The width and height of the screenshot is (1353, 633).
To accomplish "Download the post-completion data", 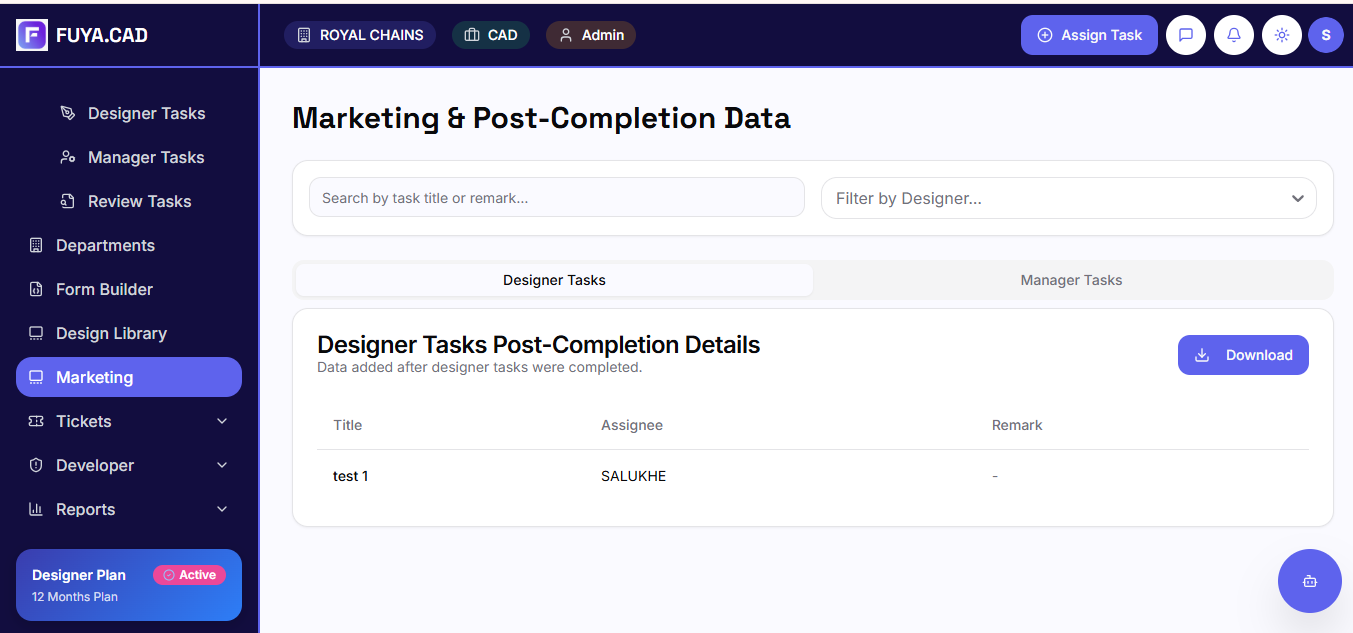I will 1243,355.
